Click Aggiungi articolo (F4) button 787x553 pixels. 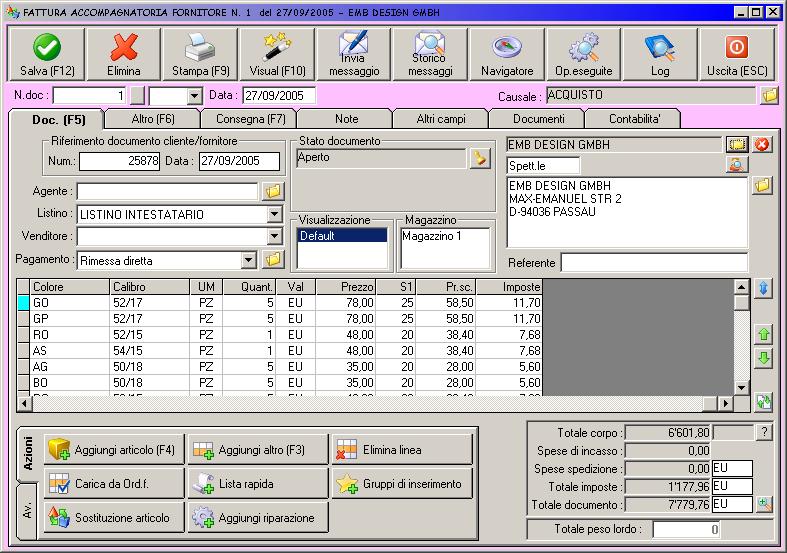(x=112, y=450)
